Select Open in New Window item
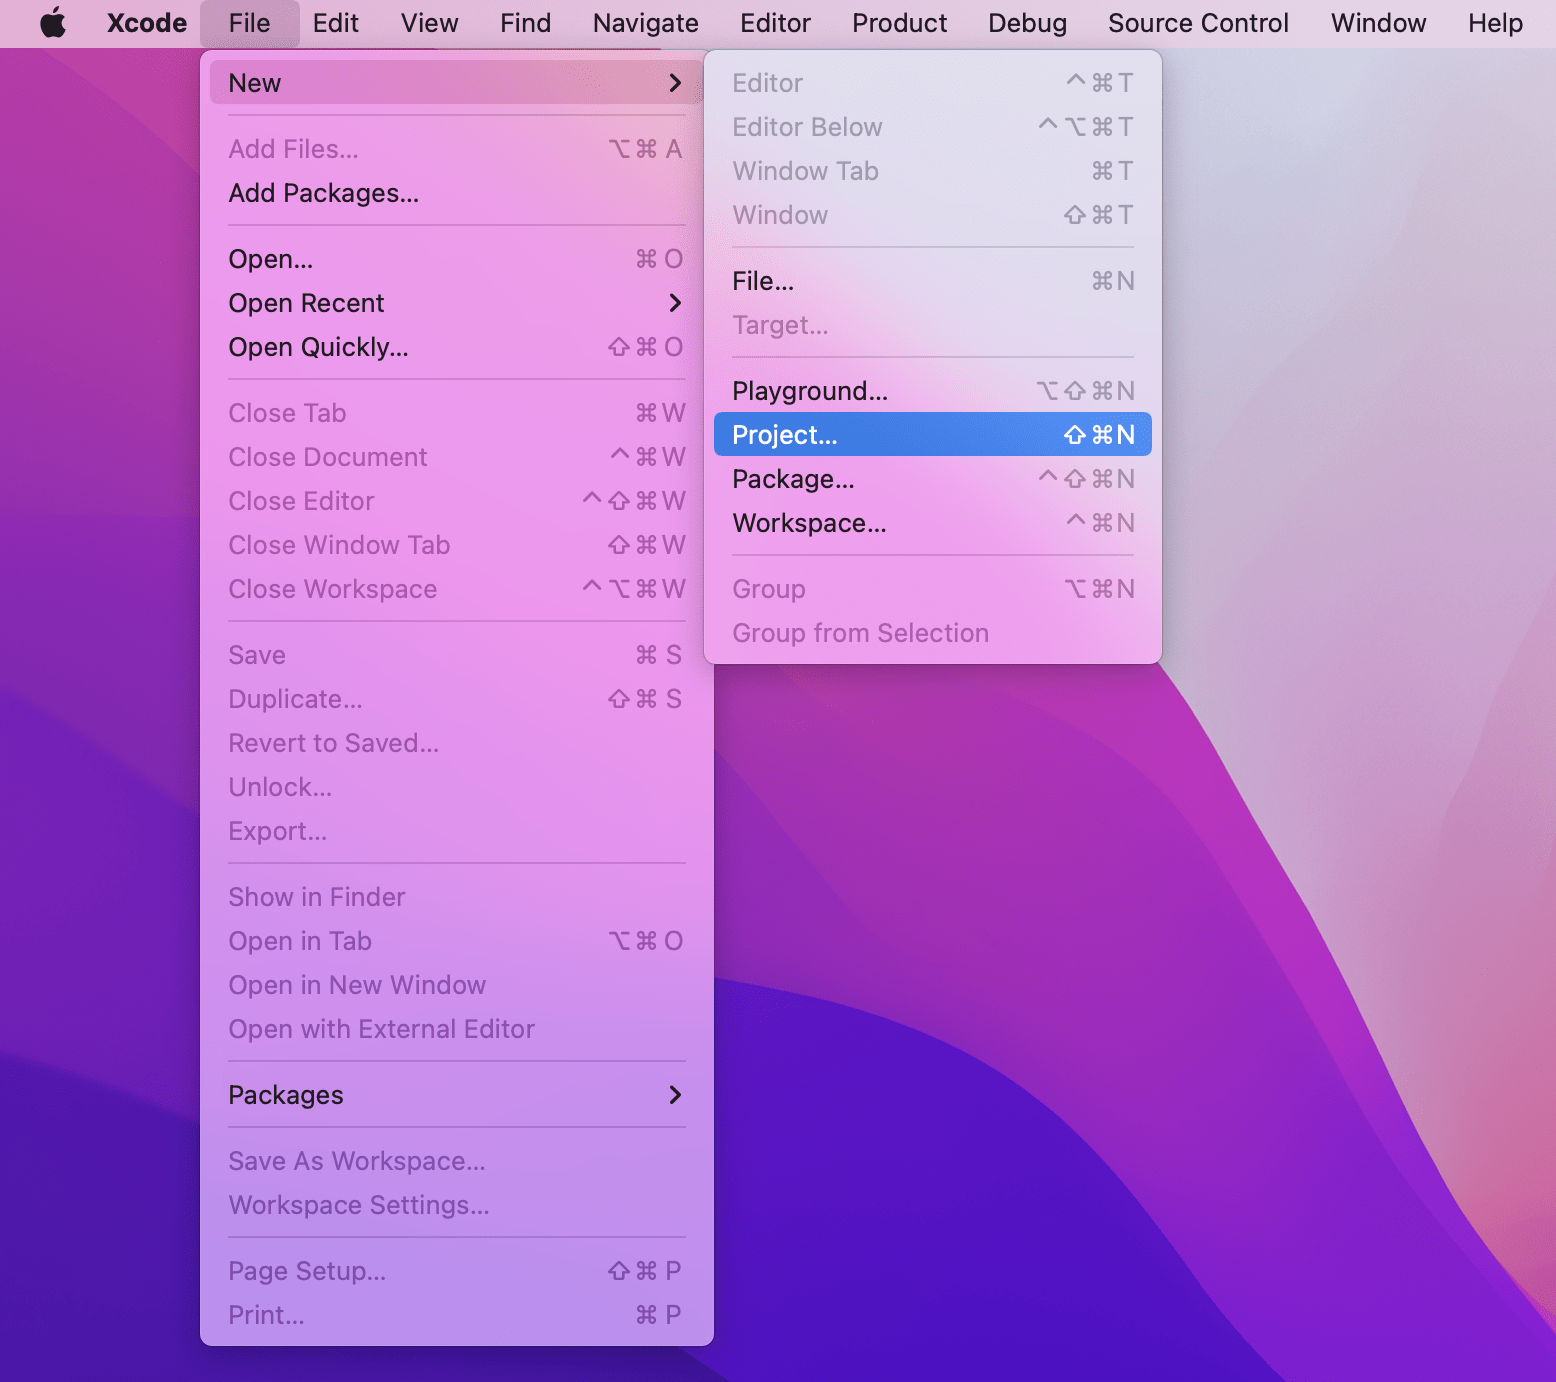1556x1382 pixels. point(457,985)
